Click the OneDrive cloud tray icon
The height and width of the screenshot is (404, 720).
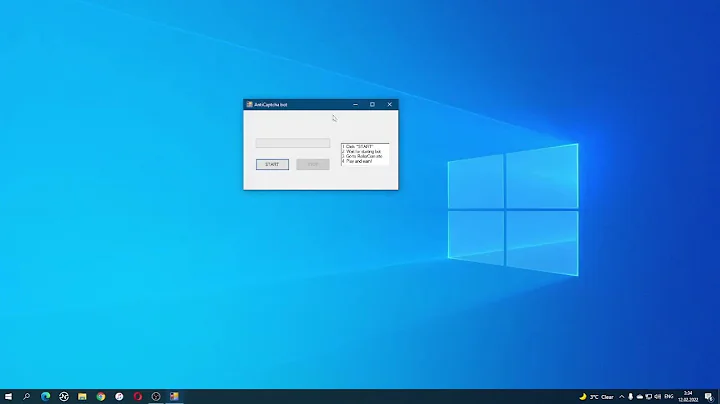(x=640, y=397)
